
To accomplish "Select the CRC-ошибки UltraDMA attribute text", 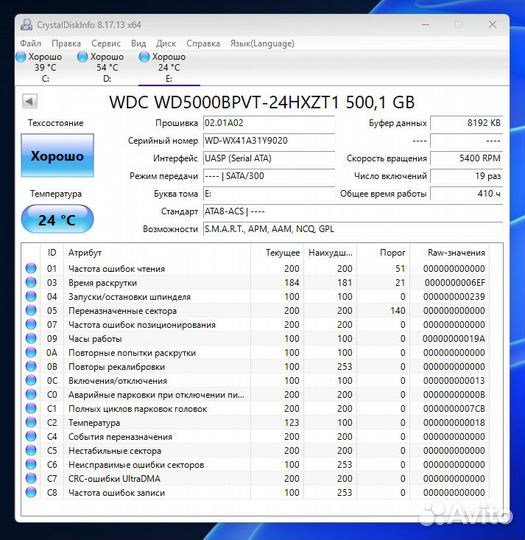I will pyautogui.click(x=114, y=479).
